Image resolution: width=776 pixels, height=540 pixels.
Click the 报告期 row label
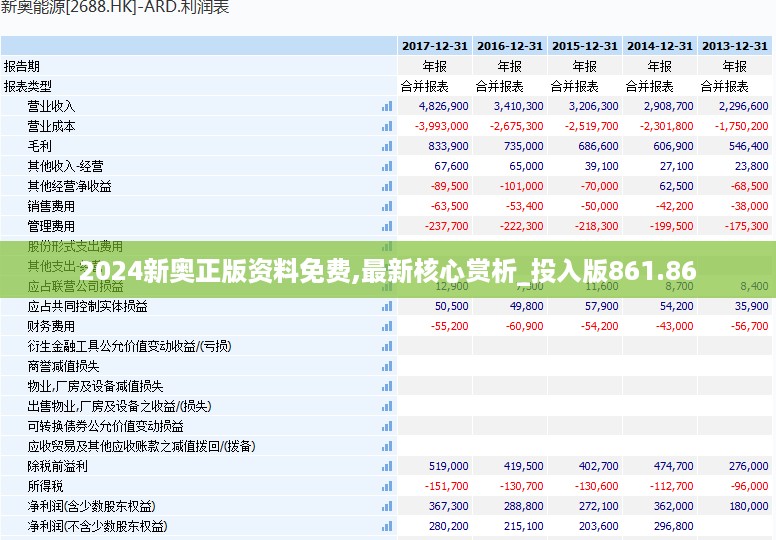(x=22, y=66)
